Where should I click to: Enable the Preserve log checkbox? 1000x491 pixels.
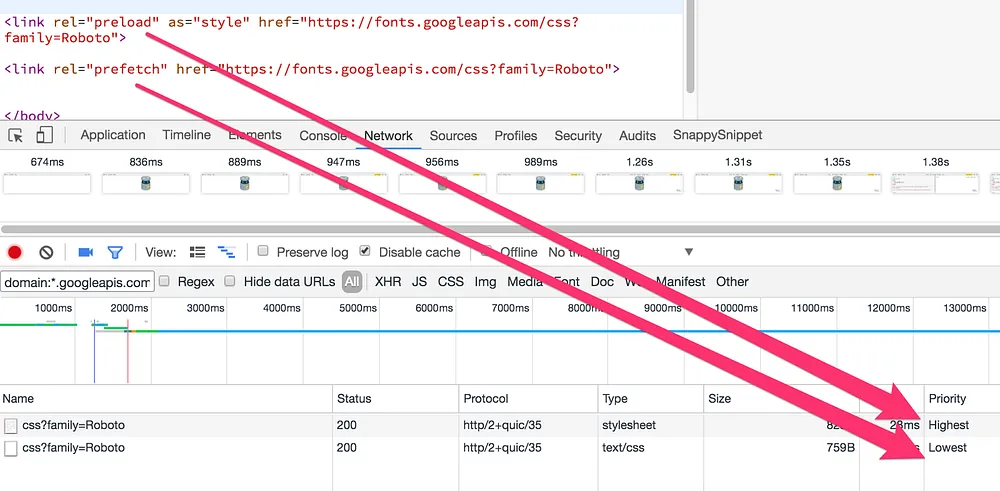click(x=263, y=251)
